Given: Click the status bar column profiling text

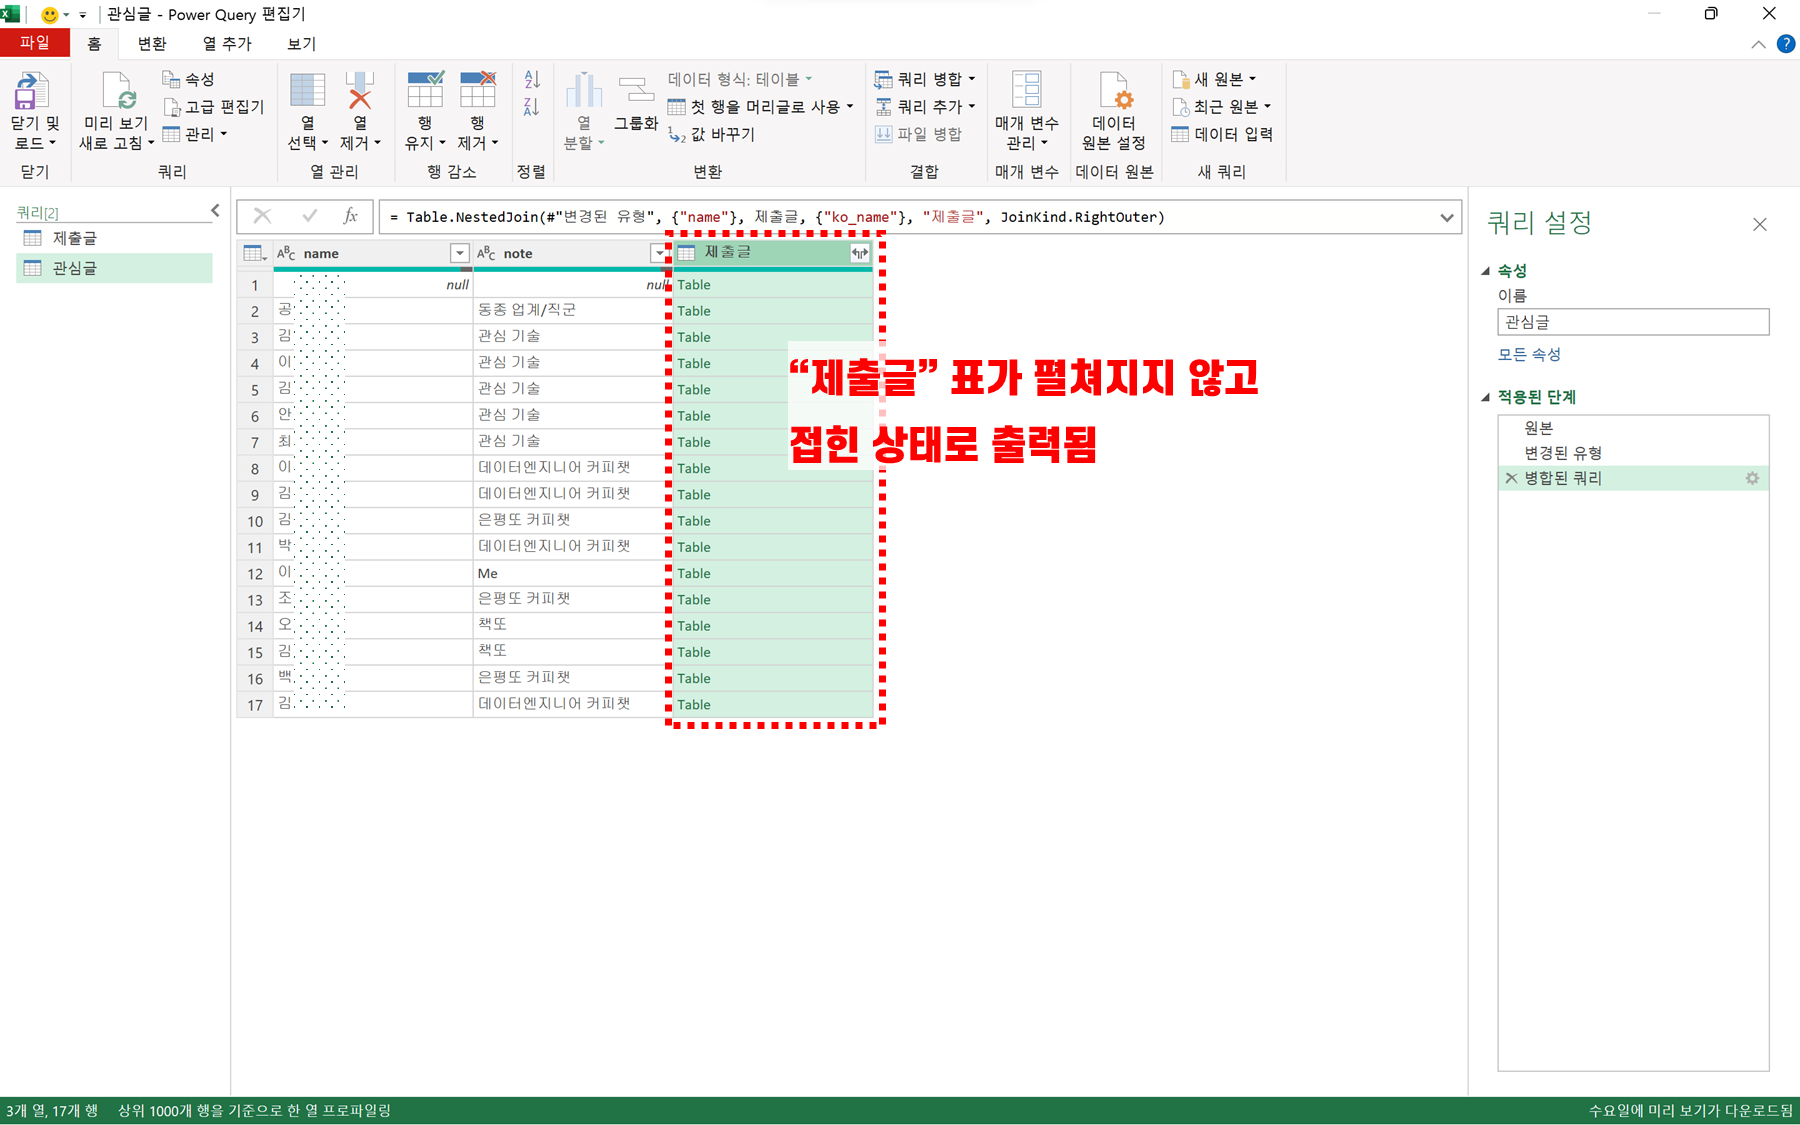Looking at the screenshot, I should 255,1111.
